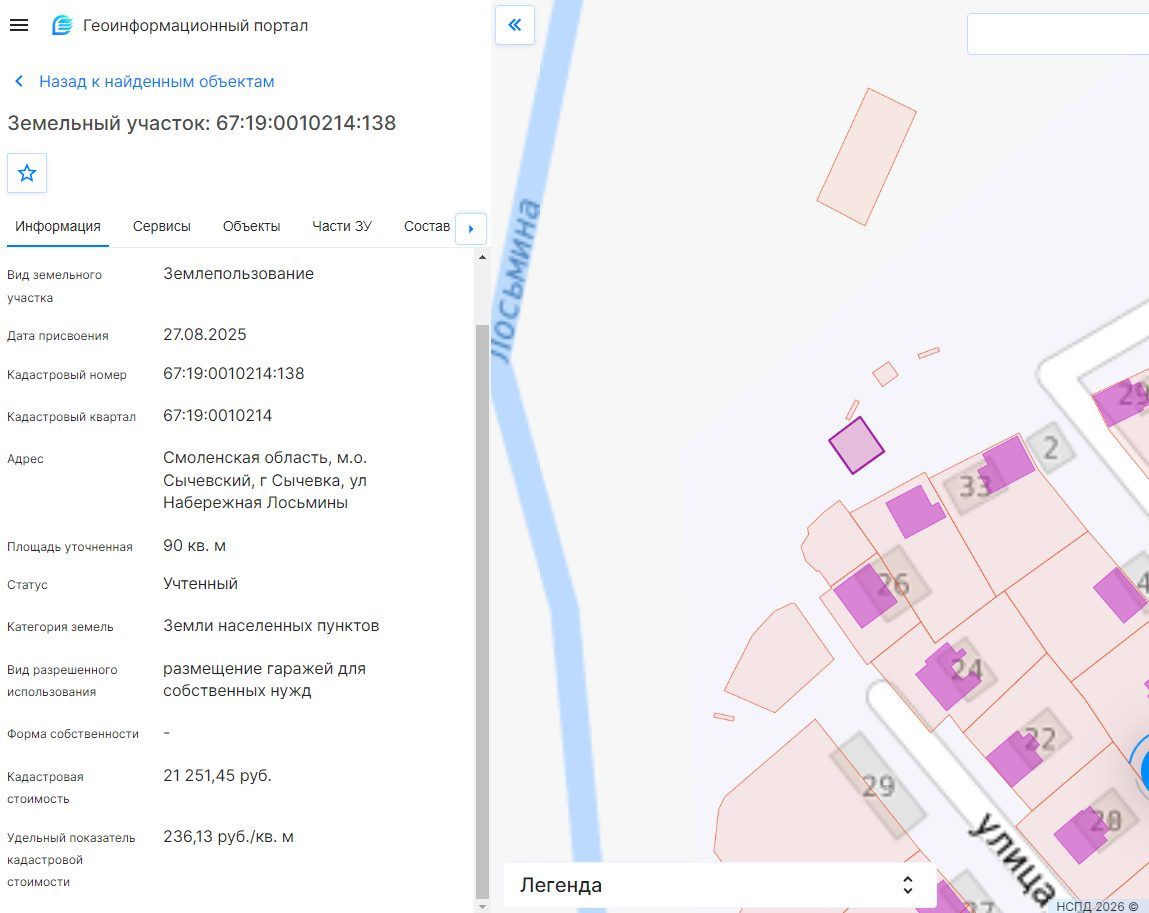The width and height of the screenshot is (1149, 913).
Task: Click the value Землепользование
Action: point(238,274)
